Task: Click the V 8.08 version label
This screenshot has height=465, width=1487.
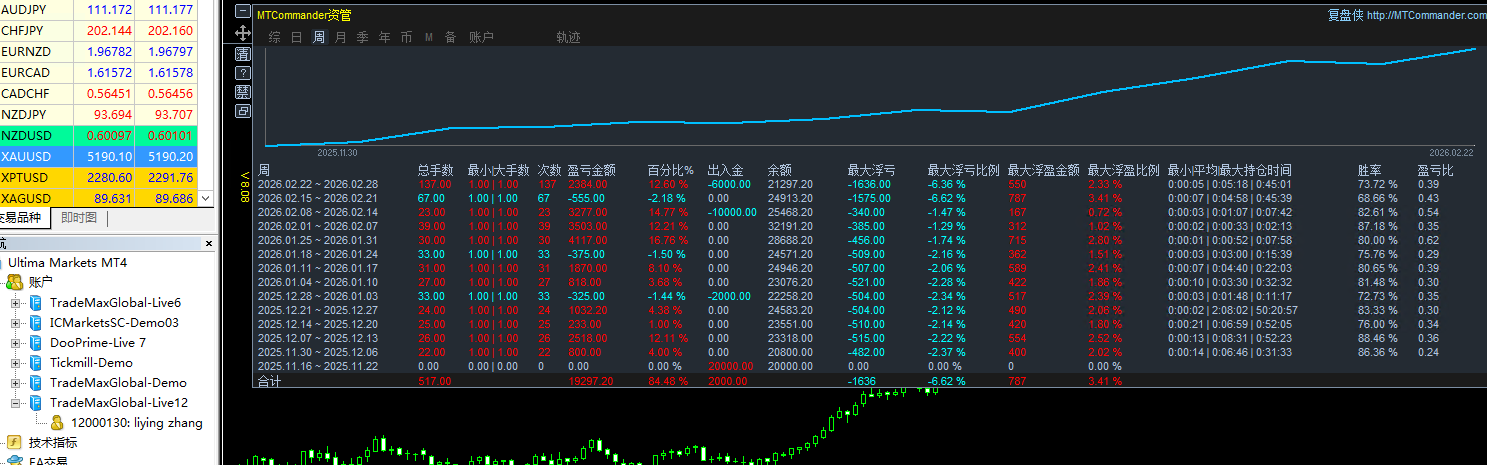Action: pyautogui.click(x=244, y=186)
